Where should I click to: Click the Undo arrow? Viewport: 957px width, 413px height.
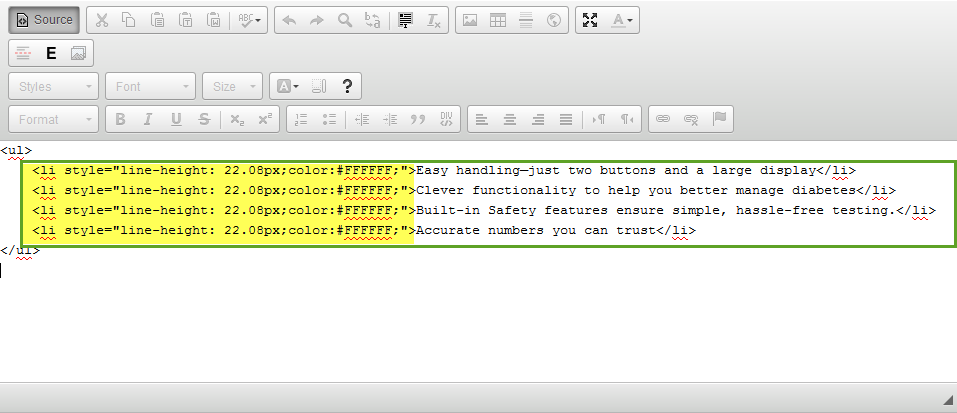[289, 20]
